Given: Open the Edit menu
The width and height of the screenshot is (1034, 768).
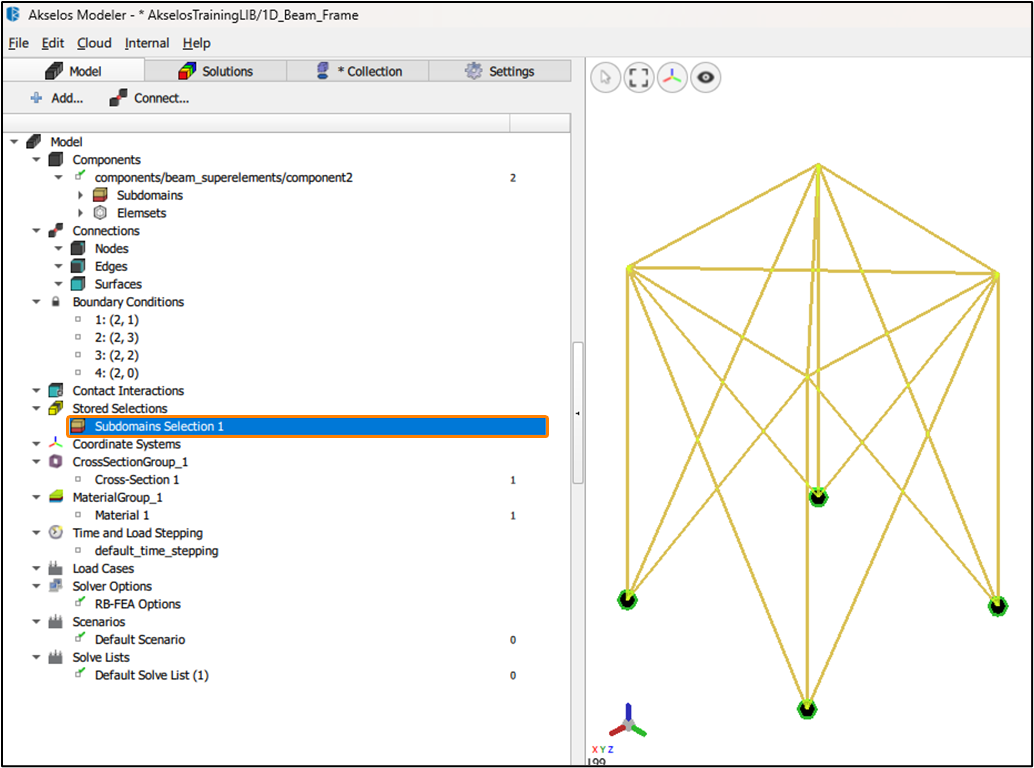Looking at the screenshot, I should (53, 43).
